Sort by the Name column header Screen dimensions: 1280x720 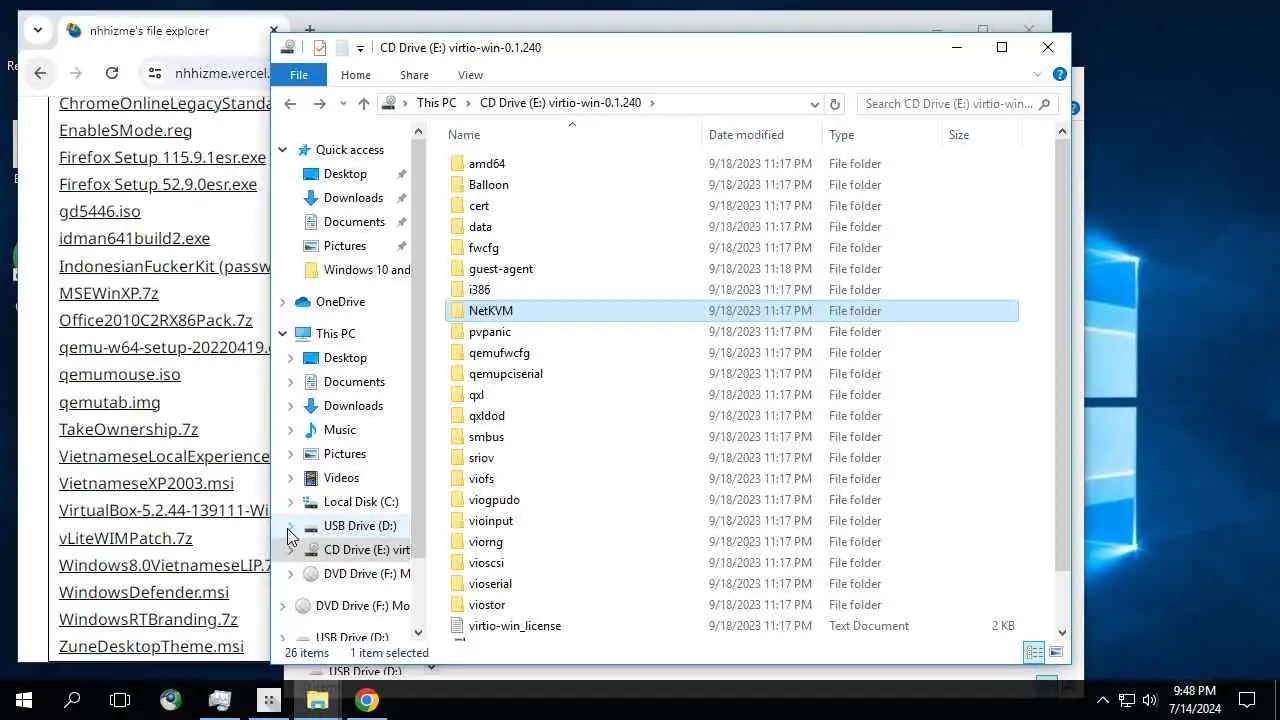tap(464, 135)
